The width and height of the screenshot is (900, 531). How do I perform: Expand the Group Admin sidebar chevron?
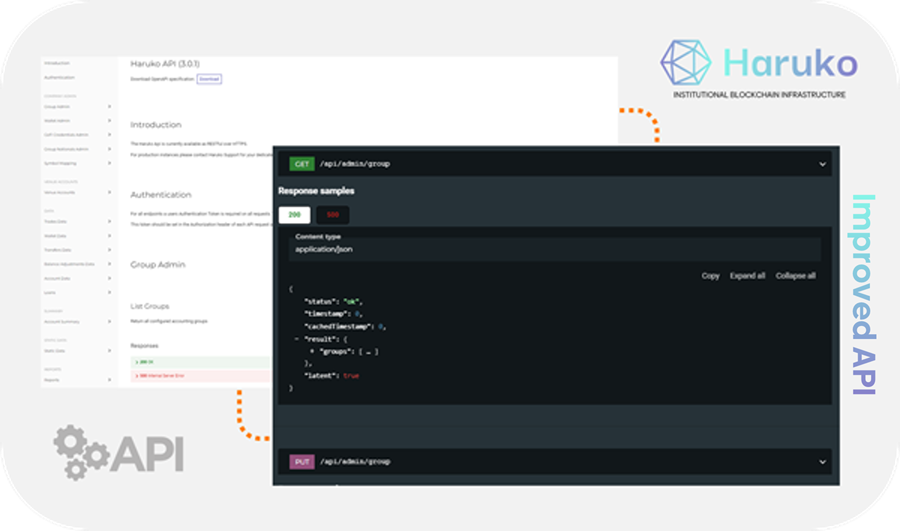pos(109,106)
